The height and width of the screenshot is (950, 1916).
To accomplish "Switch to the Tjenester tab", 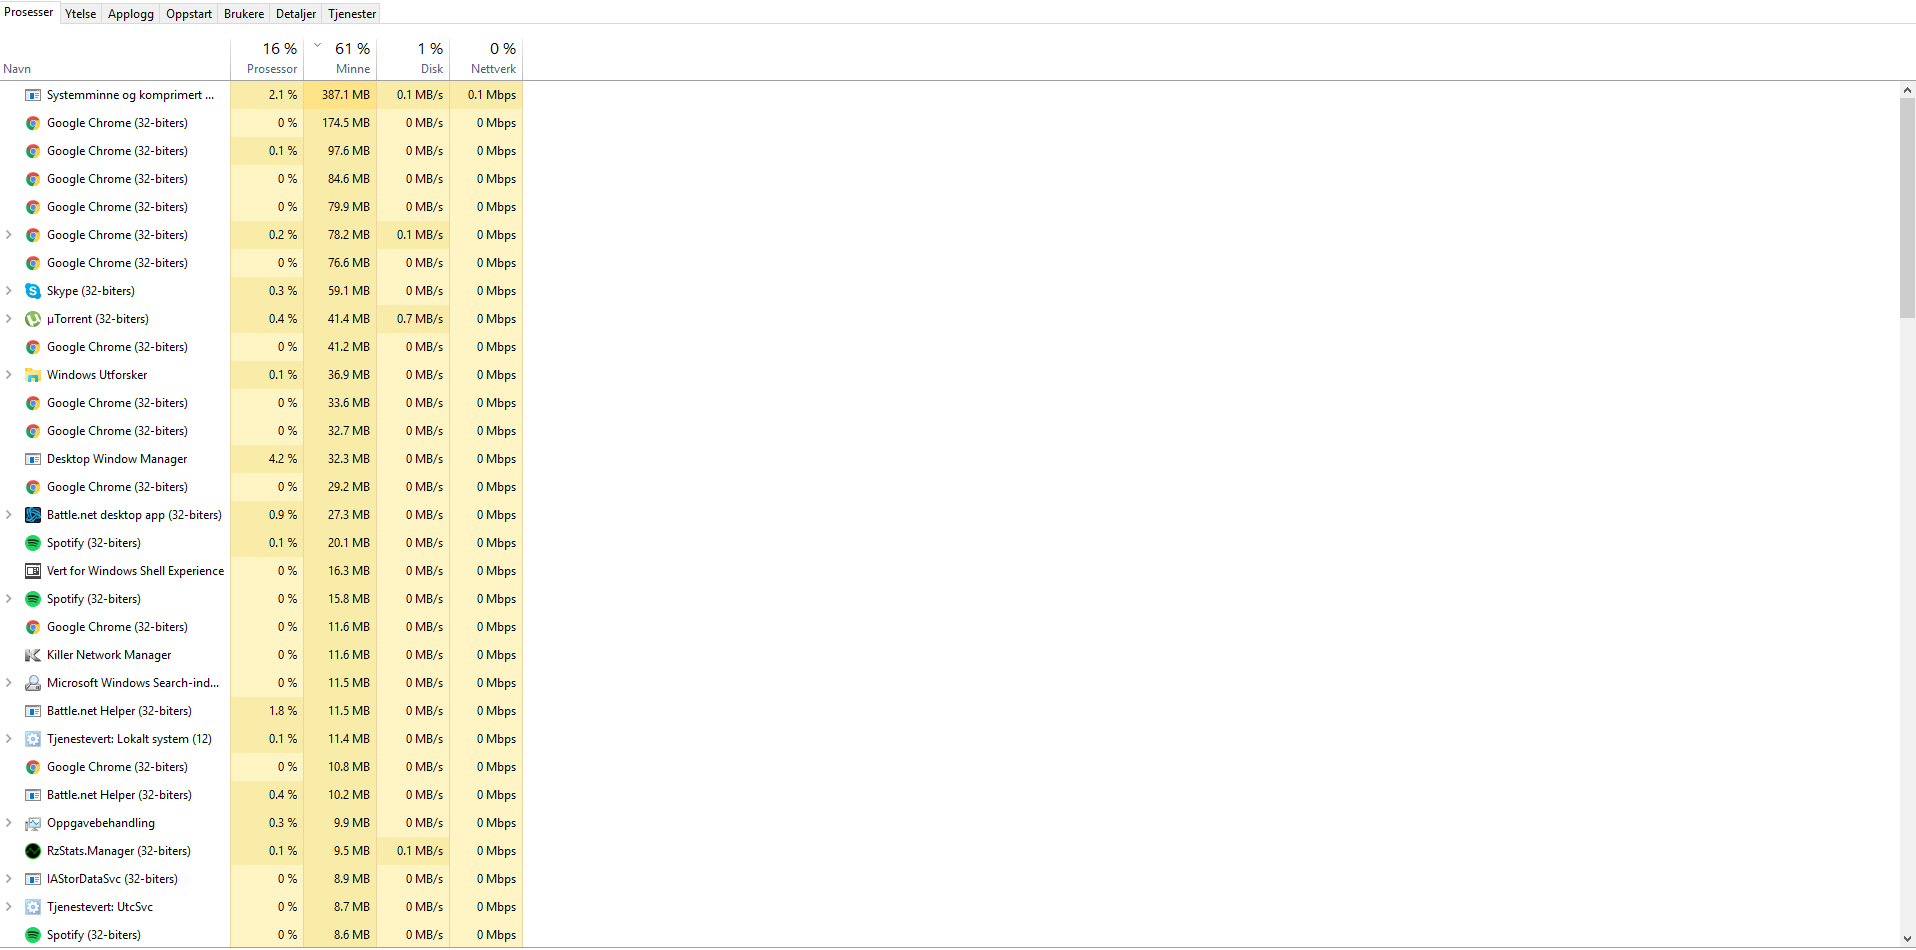I will tap(352, 14).
